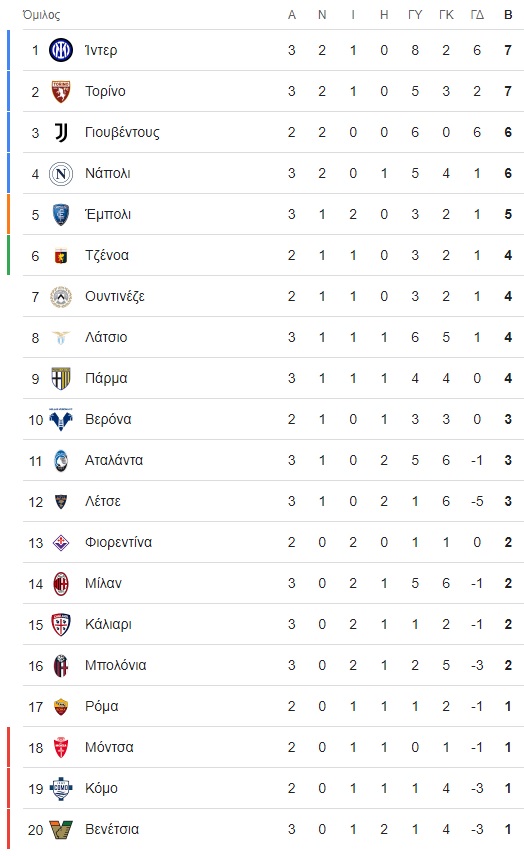Click the Atalanta crest icon
Image resolution: width=524 pixels, height=856 pixels.
(x=61, y=460)
